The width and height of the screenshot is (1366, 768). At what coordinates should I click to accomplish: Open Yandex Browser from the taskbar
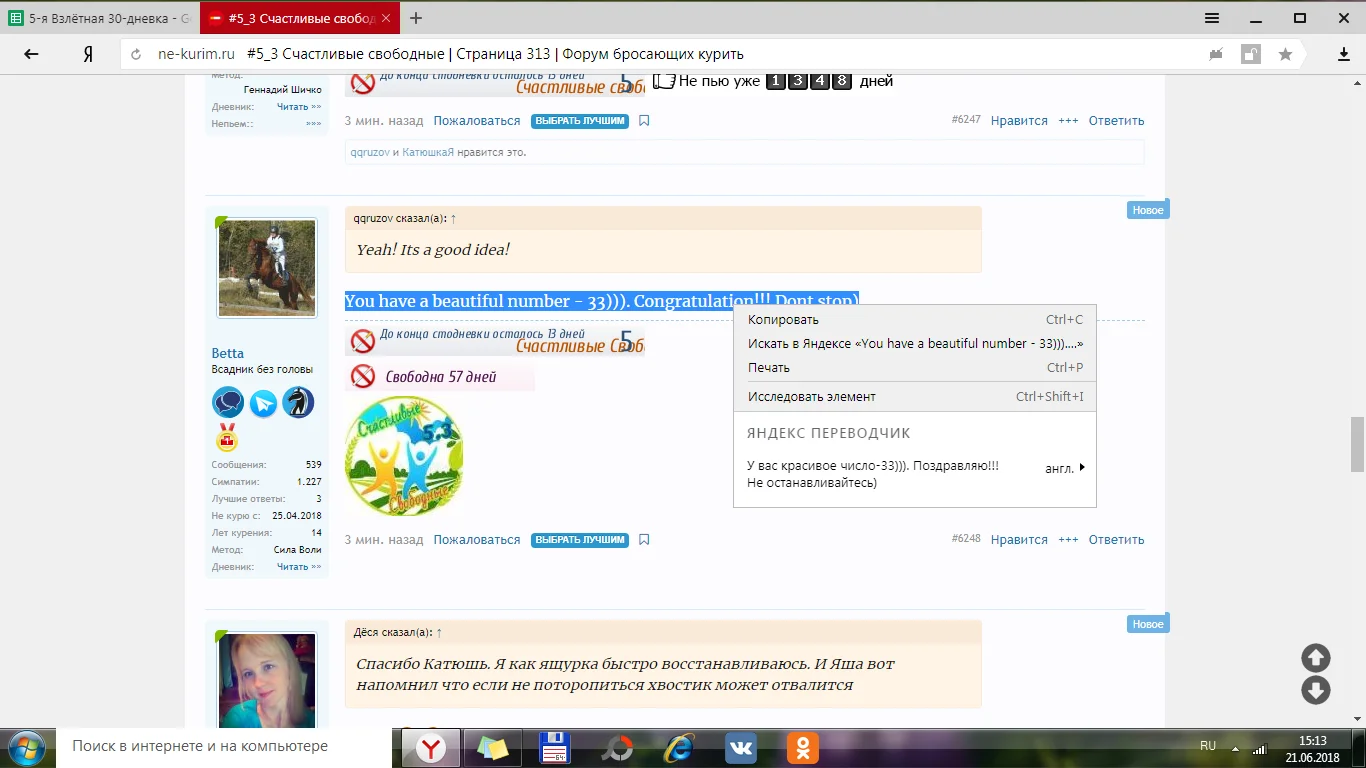431,747
